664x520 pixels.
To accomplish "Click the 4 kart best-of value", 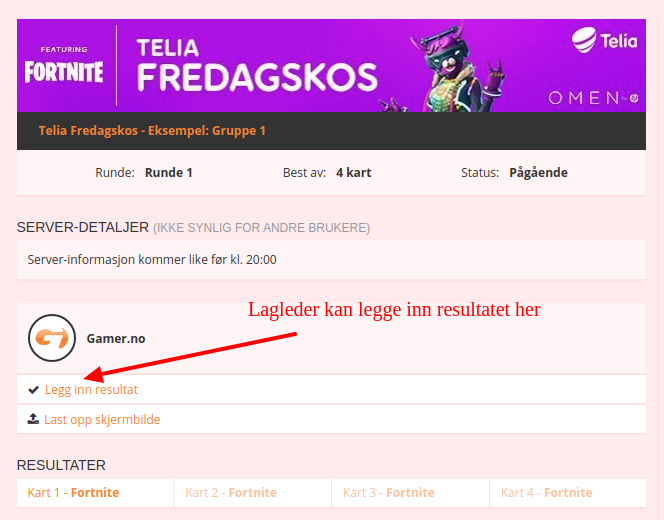I will tap(354, 172).
